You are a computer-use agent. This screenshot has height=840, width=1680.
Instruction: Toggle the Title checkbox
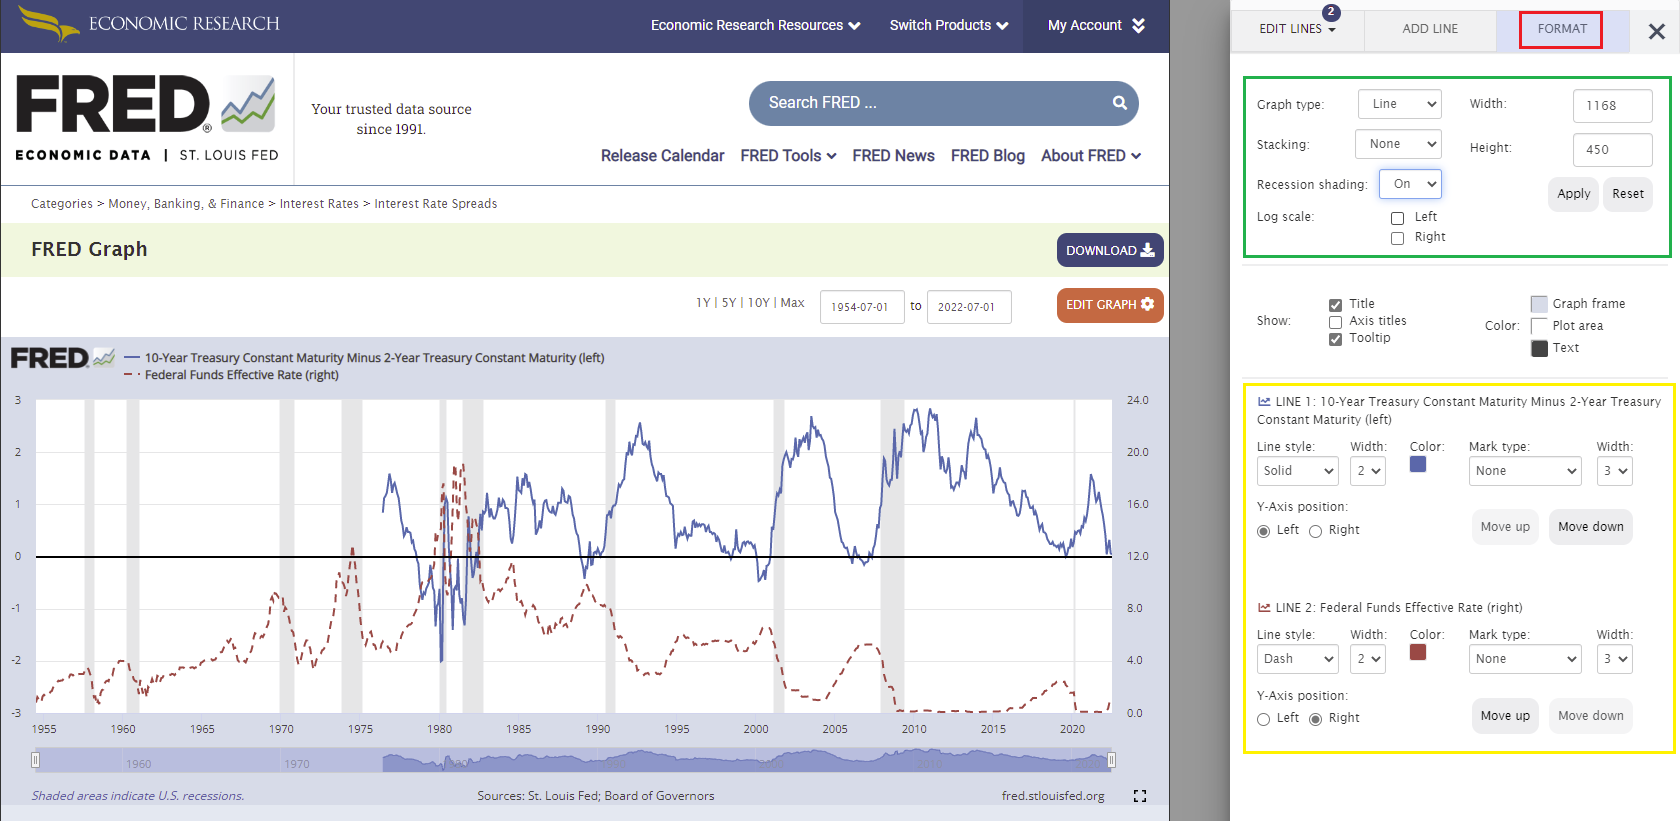[1335, 305]
